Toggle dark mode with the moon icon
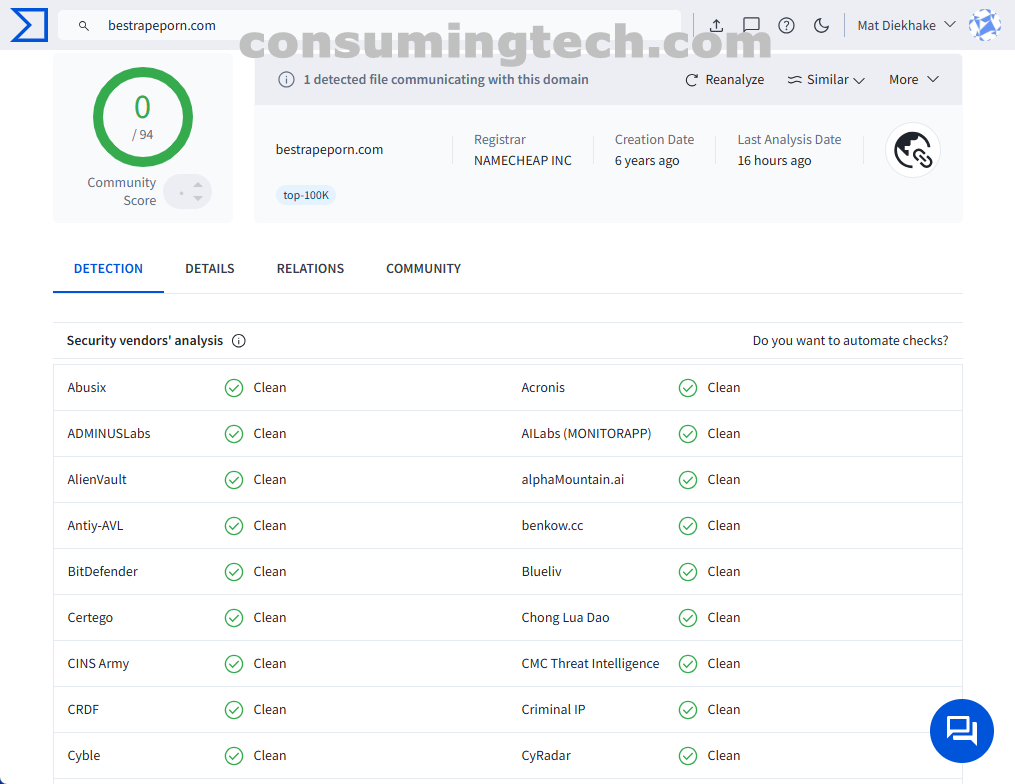The image size is (1015, 784). [821, 26]
